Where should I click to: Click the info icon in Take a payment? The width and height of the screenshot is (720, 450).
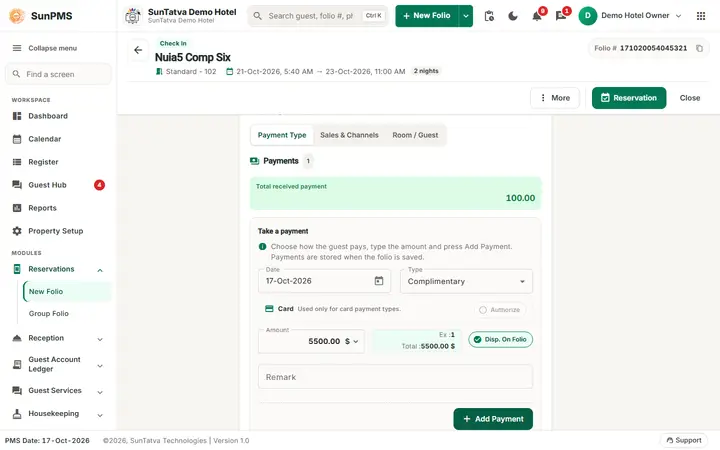click(x=263, y=247)
